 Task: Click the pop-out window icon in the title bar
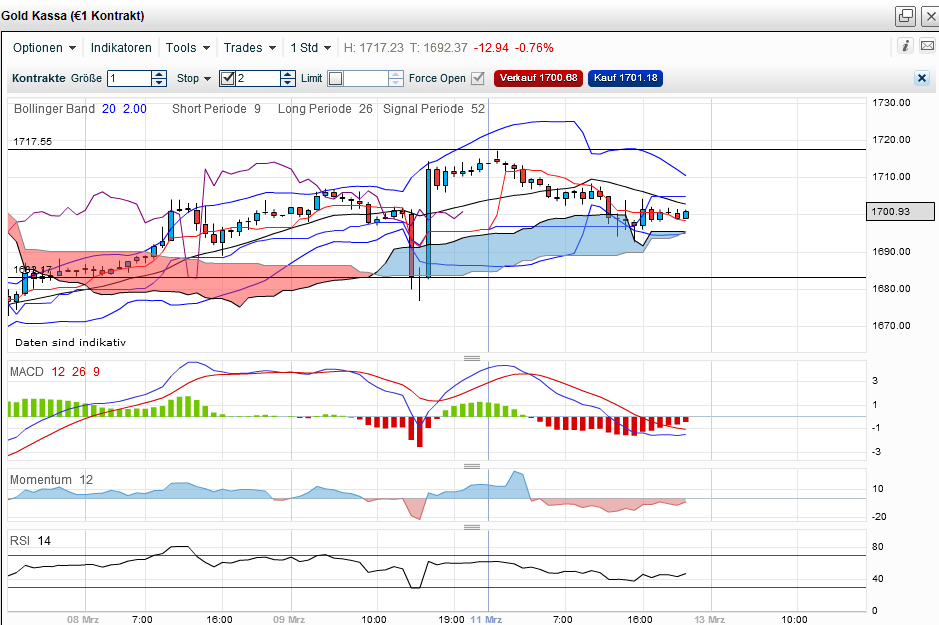(904, 16)
